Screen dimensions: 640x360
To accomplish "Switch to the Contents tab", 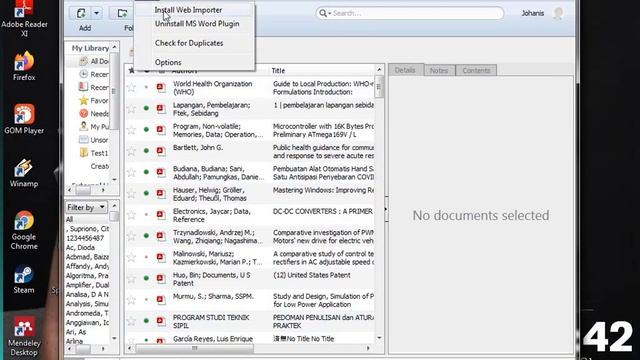I will point(476,71).
